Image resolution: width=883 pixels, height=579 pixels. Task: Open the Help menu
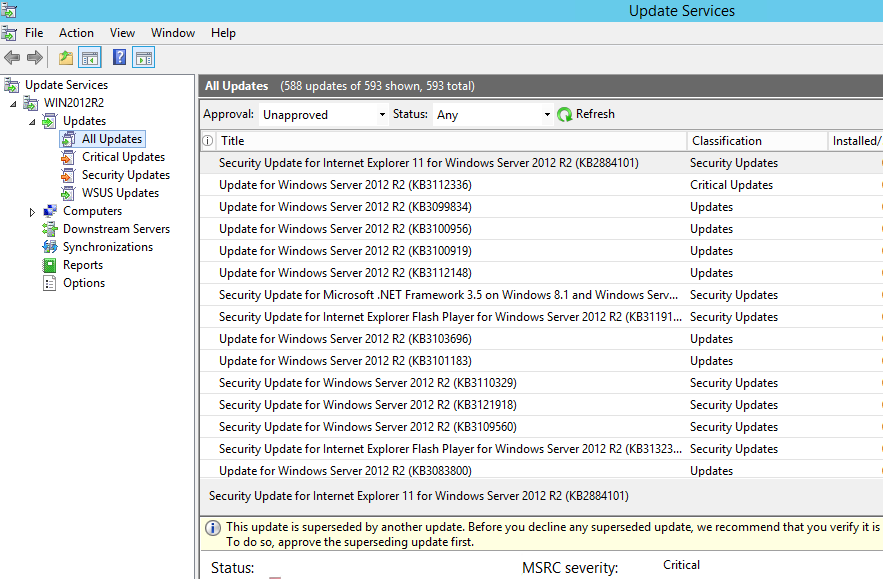pos(224,33)
